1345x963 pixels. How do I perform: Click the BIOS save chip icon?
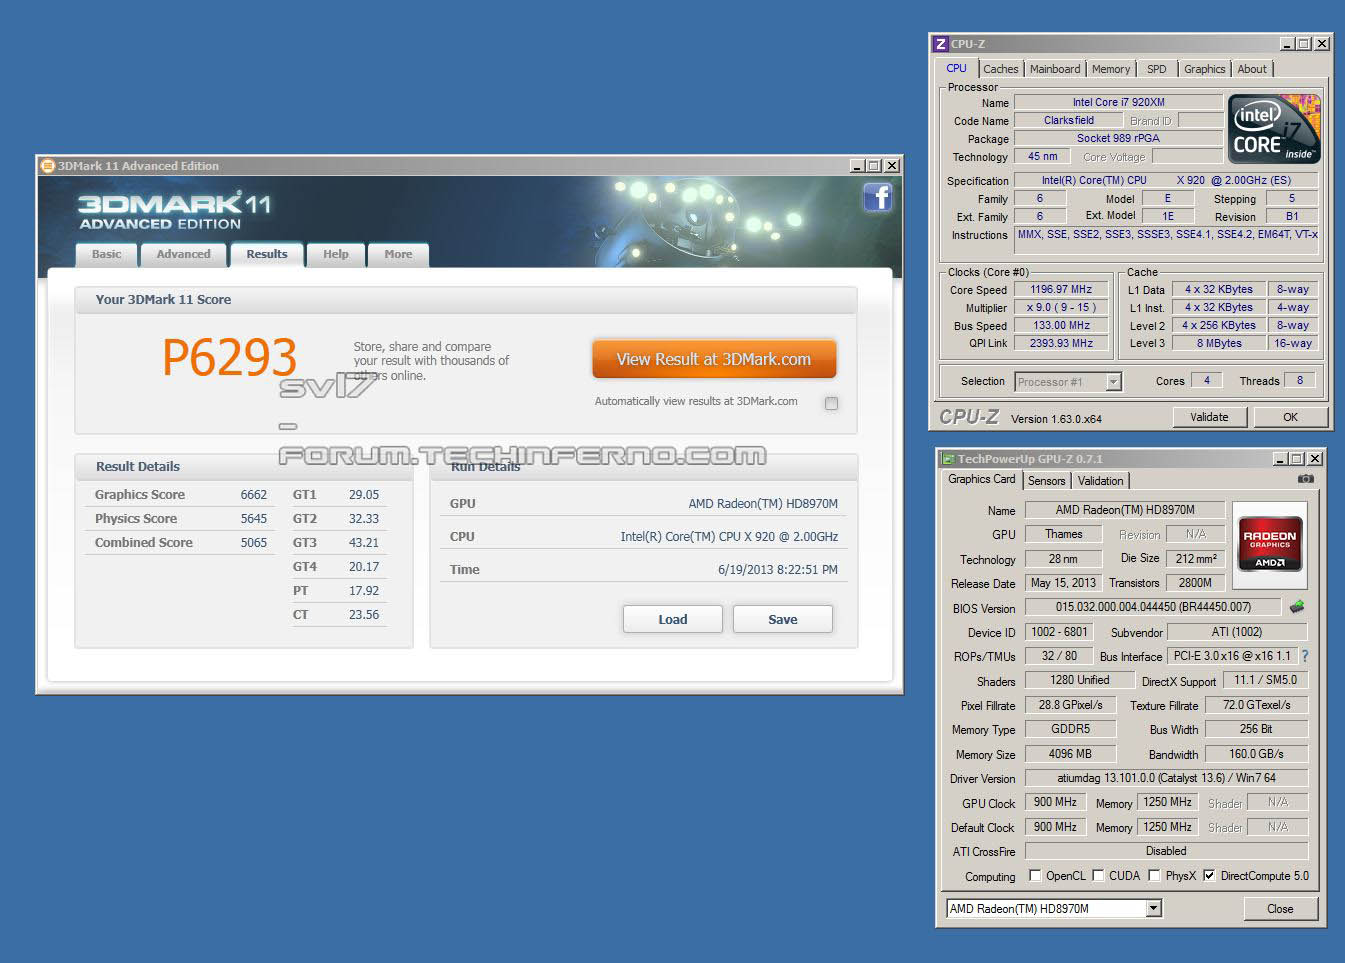click(x=1297, y=606)
